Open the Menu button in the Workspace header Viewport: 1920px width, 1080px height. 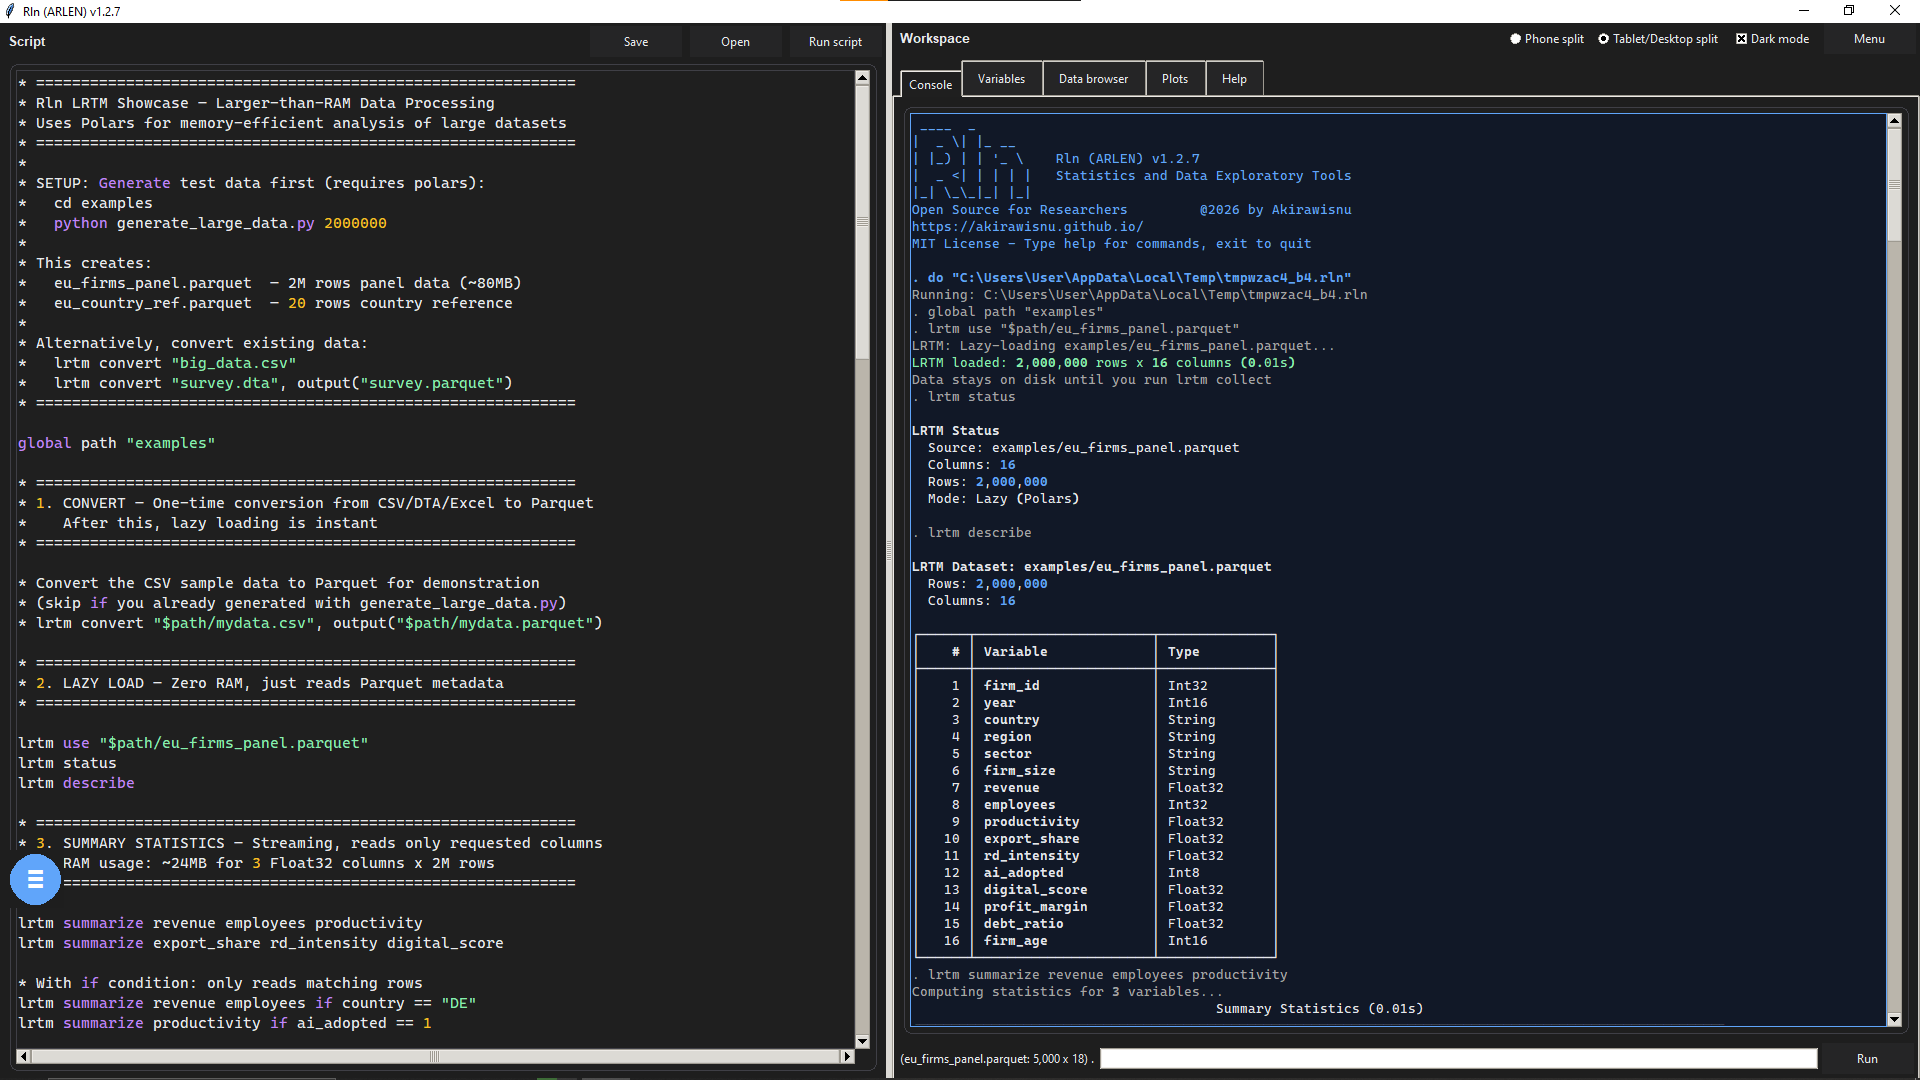(x=1869, y=39)
